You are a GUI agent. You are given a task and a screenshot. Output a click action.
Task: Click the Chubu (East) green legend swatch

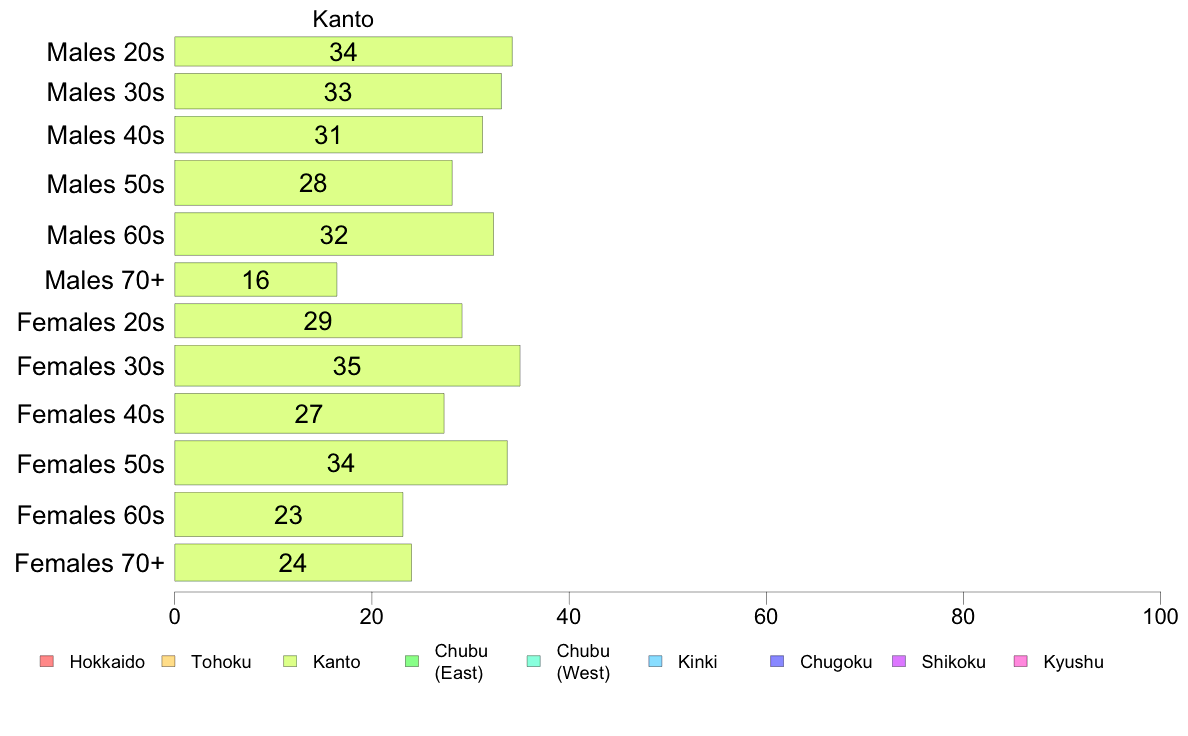tap(412, 661)
